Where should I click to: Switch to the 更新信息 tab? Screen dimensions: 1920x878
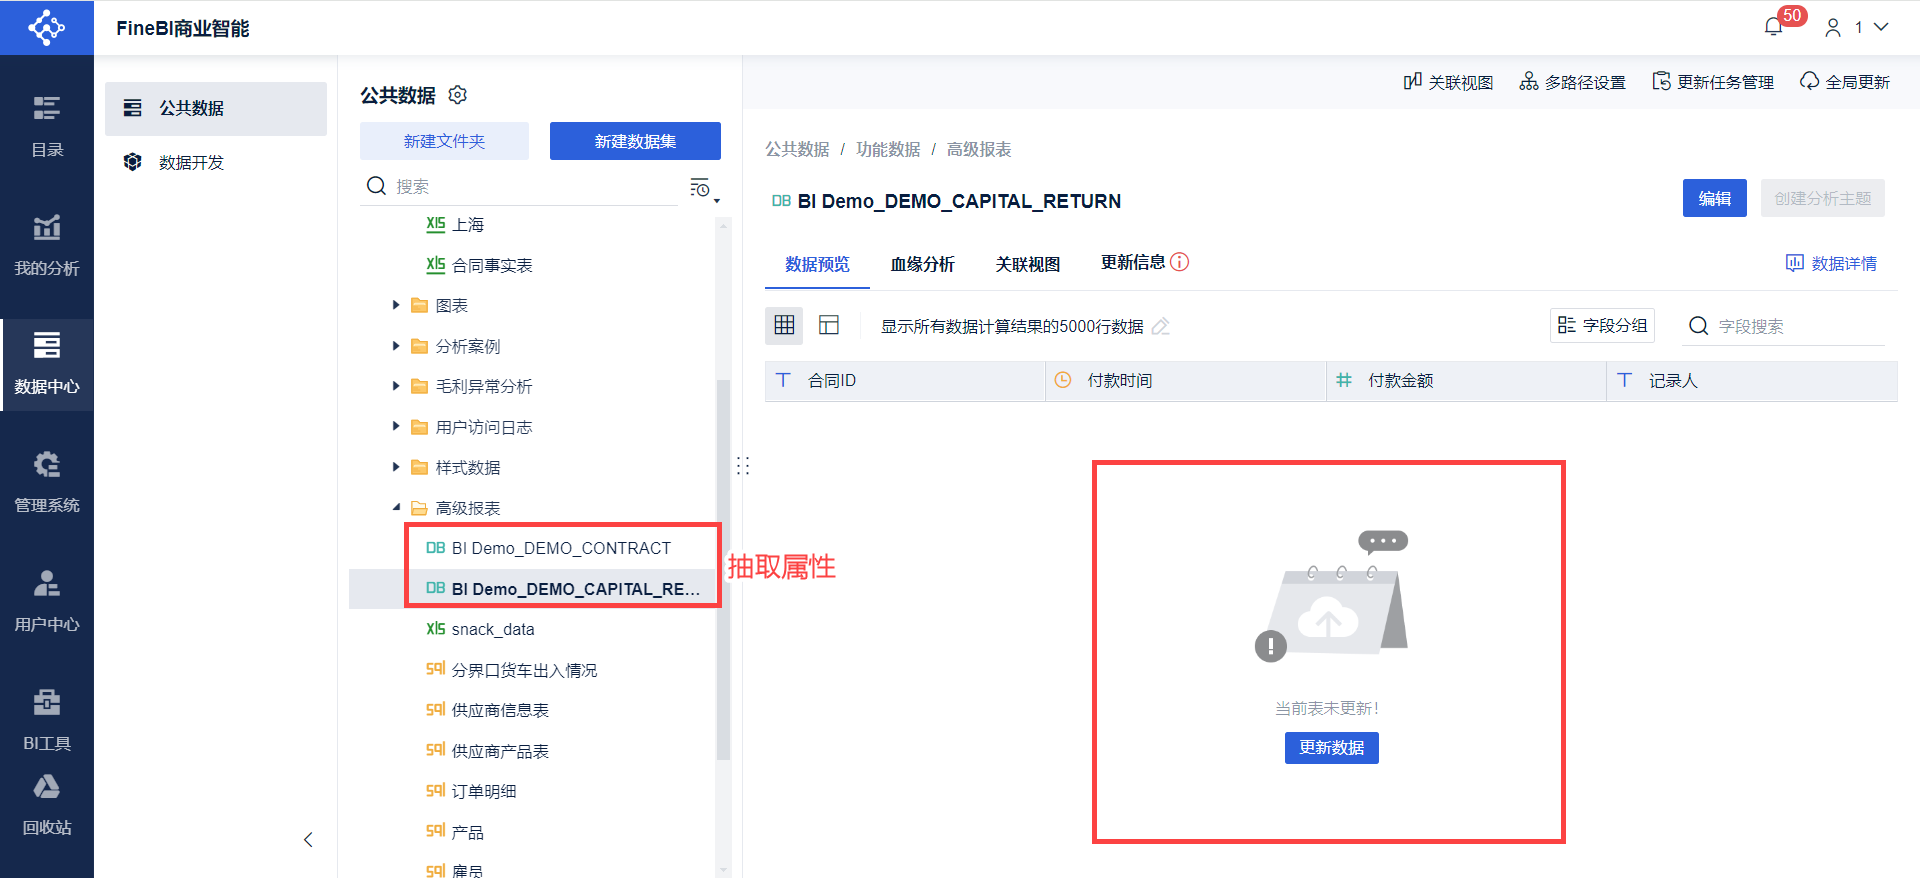point(1133,262)
